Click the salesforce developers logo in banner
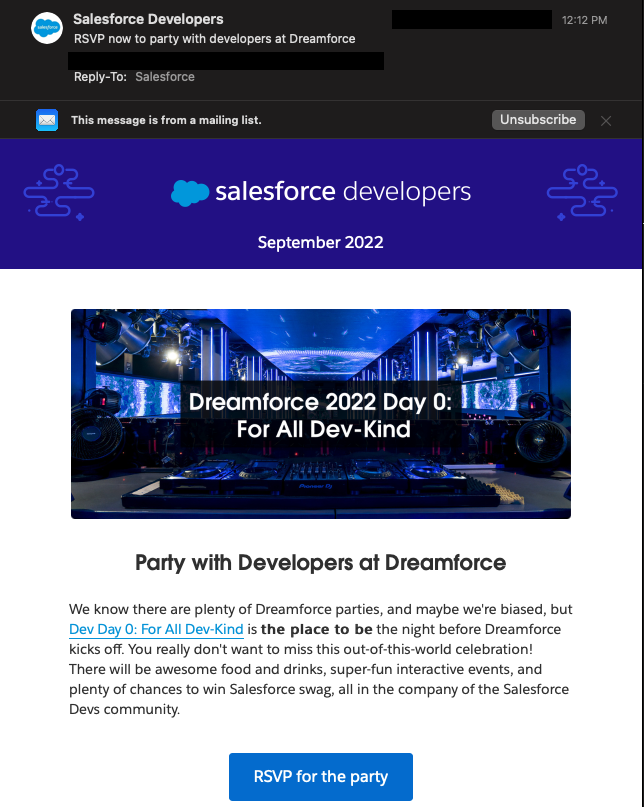Viewport: 644px width, 807px height. click(x=321, y=191)
